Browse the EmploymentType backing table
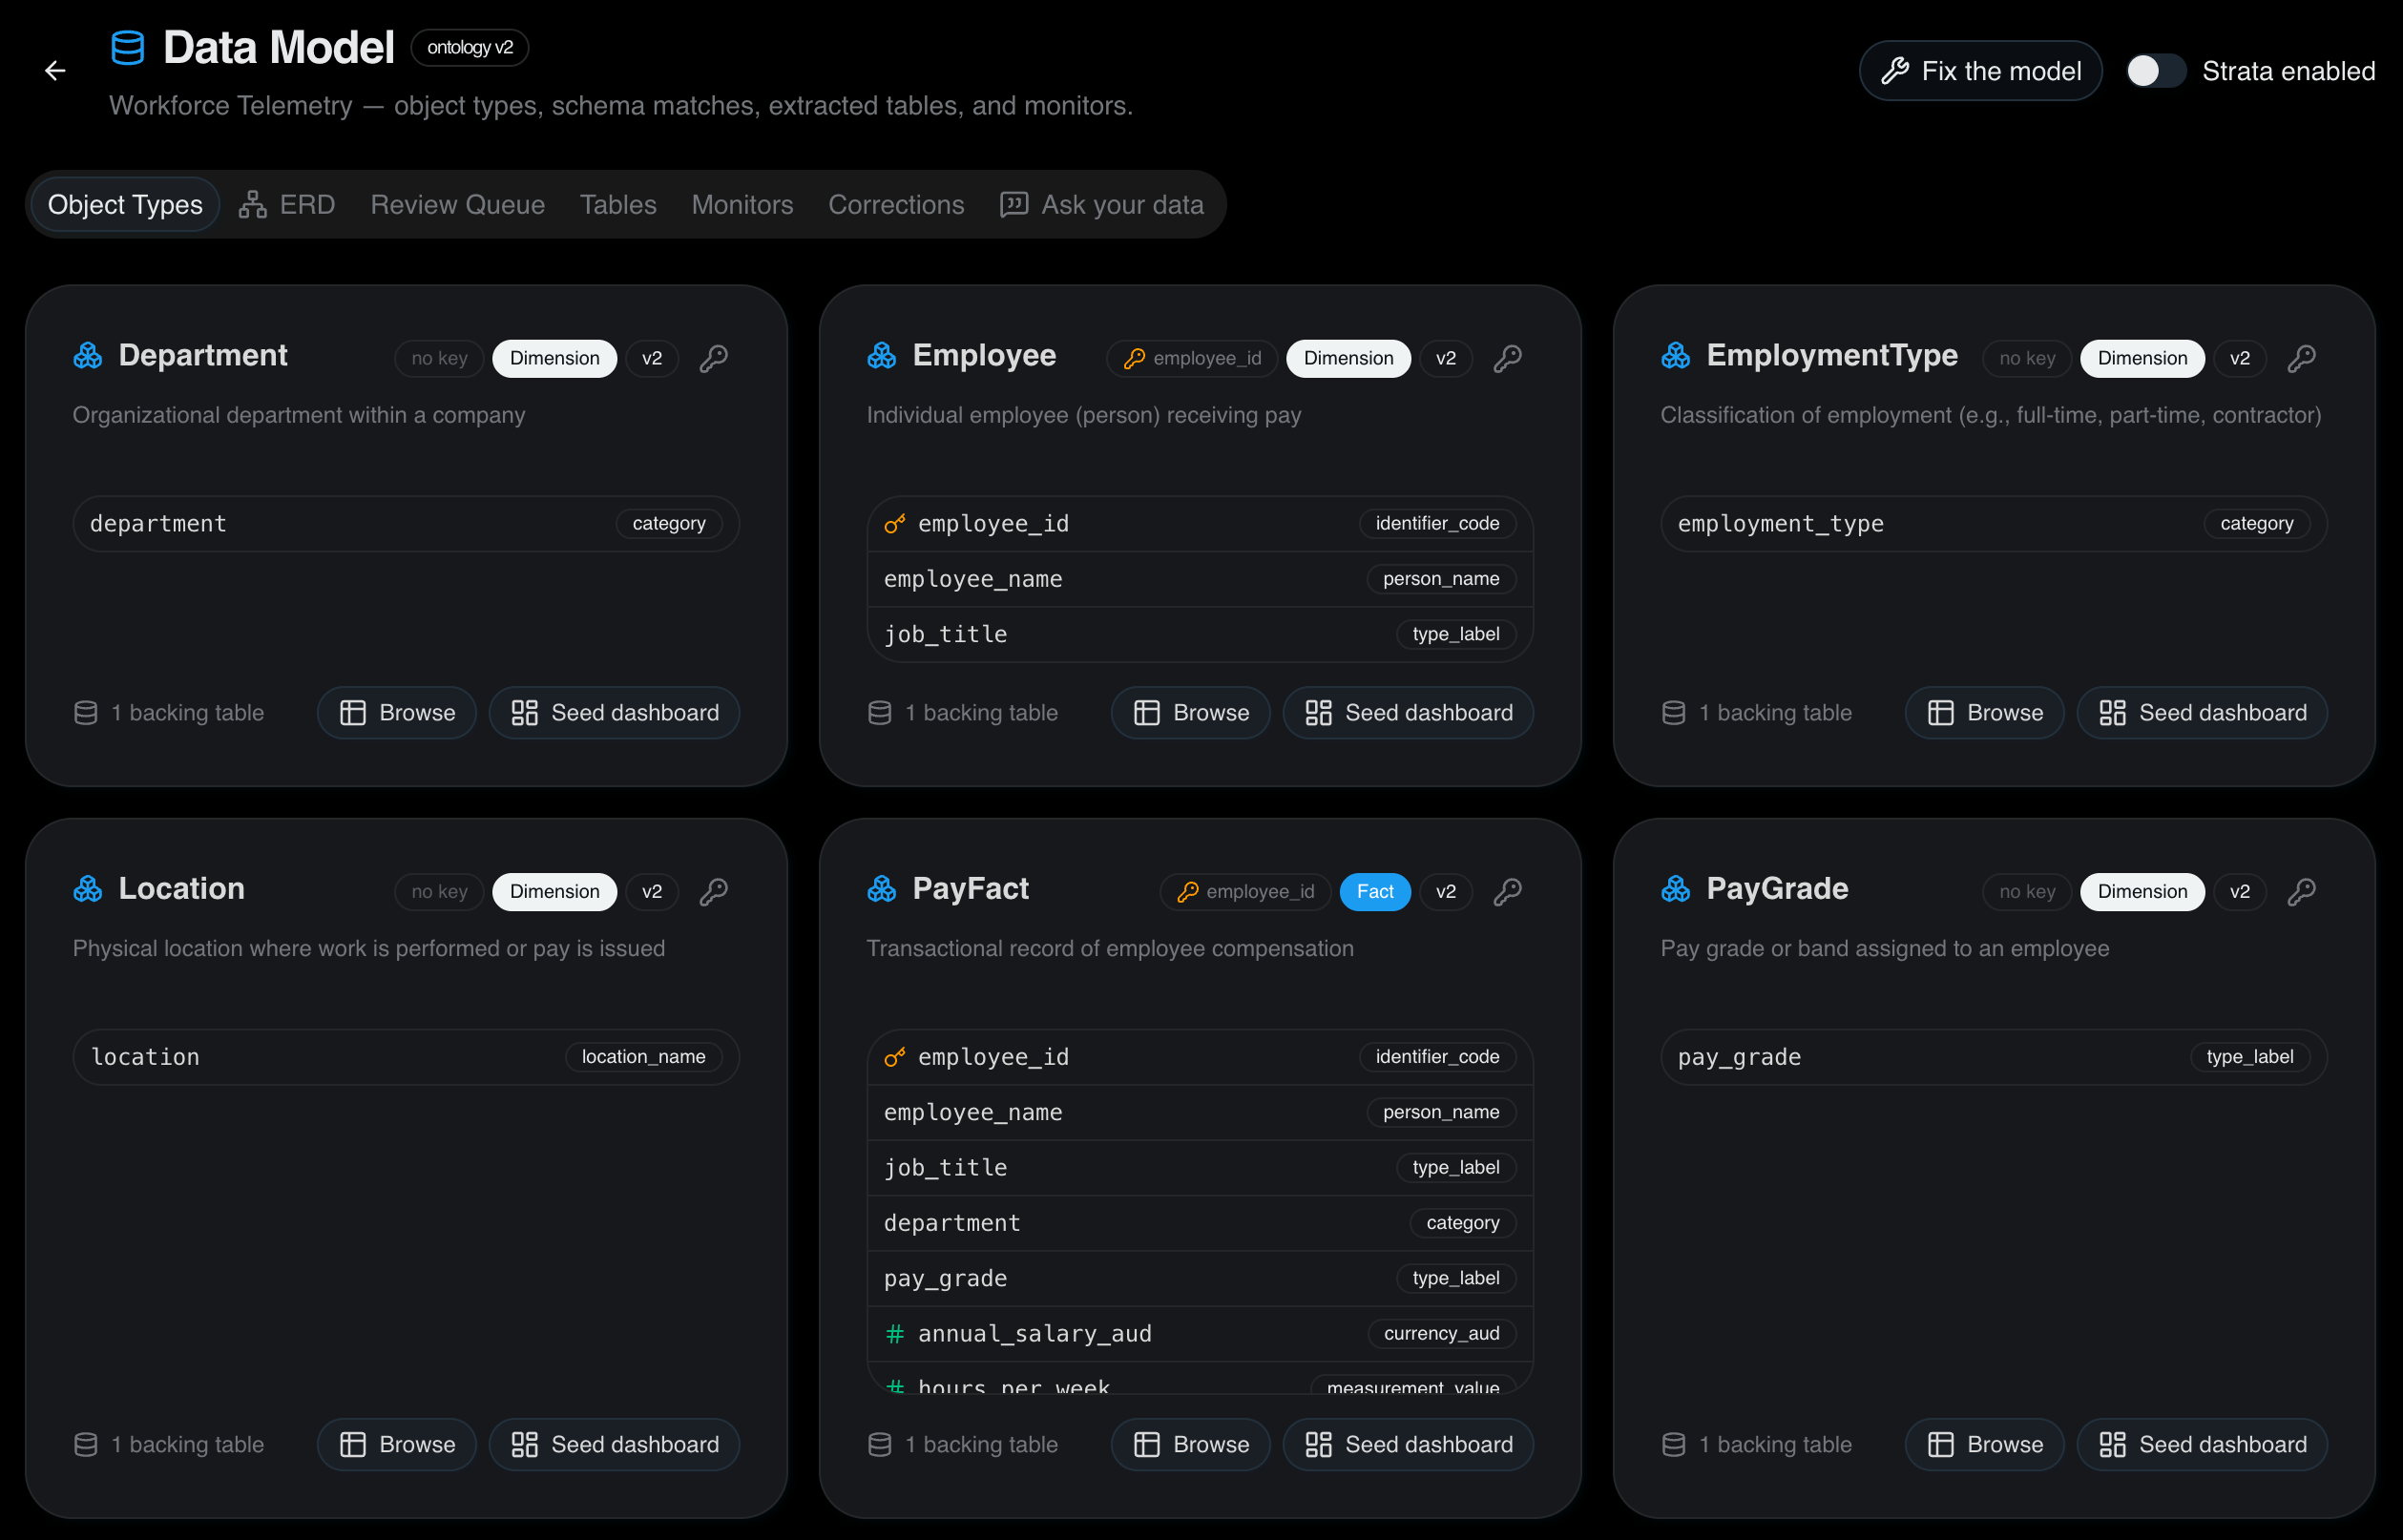This screenshot has height=1540, width=2403. [1985, 713]
